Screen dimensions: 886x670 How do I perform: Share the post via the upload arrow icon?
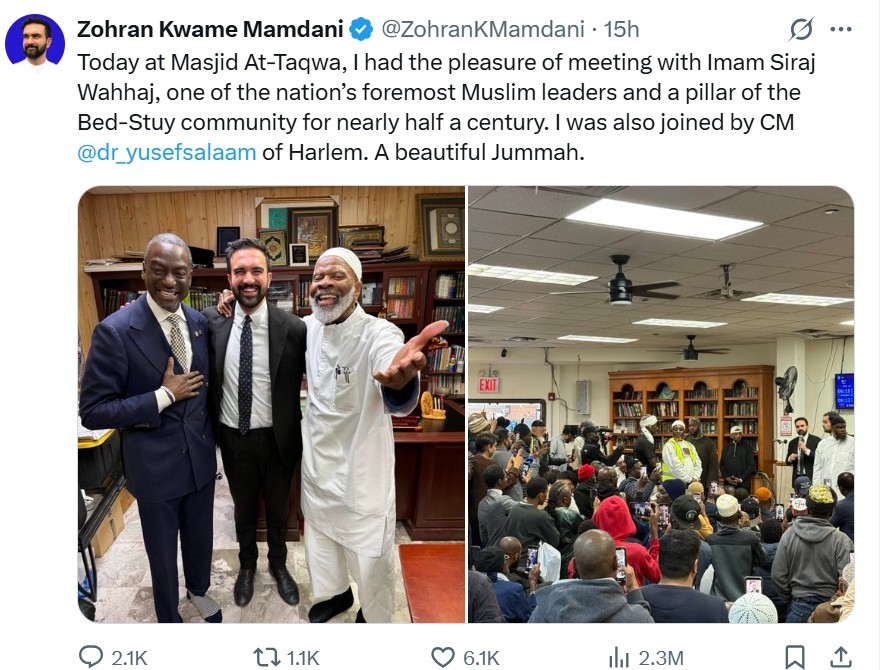840,657
